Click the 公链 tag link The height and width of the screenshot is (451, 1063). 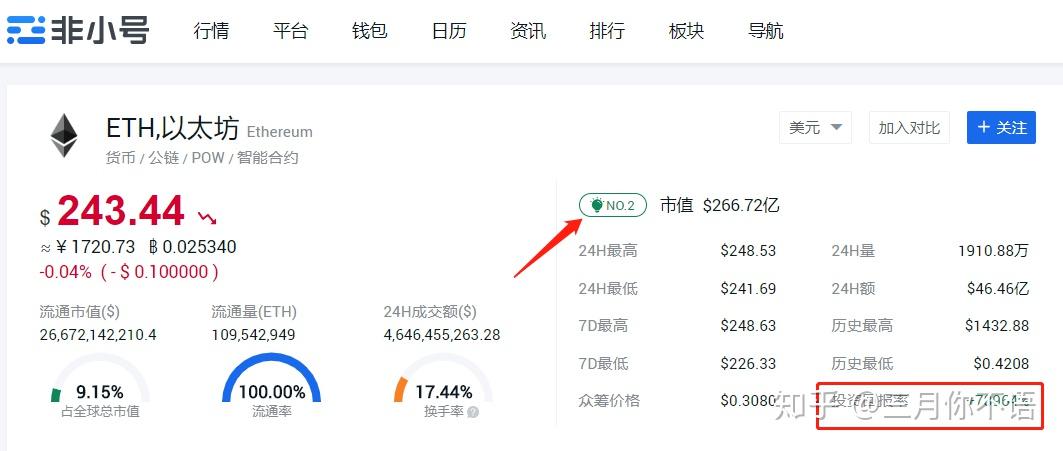[163, 158]
